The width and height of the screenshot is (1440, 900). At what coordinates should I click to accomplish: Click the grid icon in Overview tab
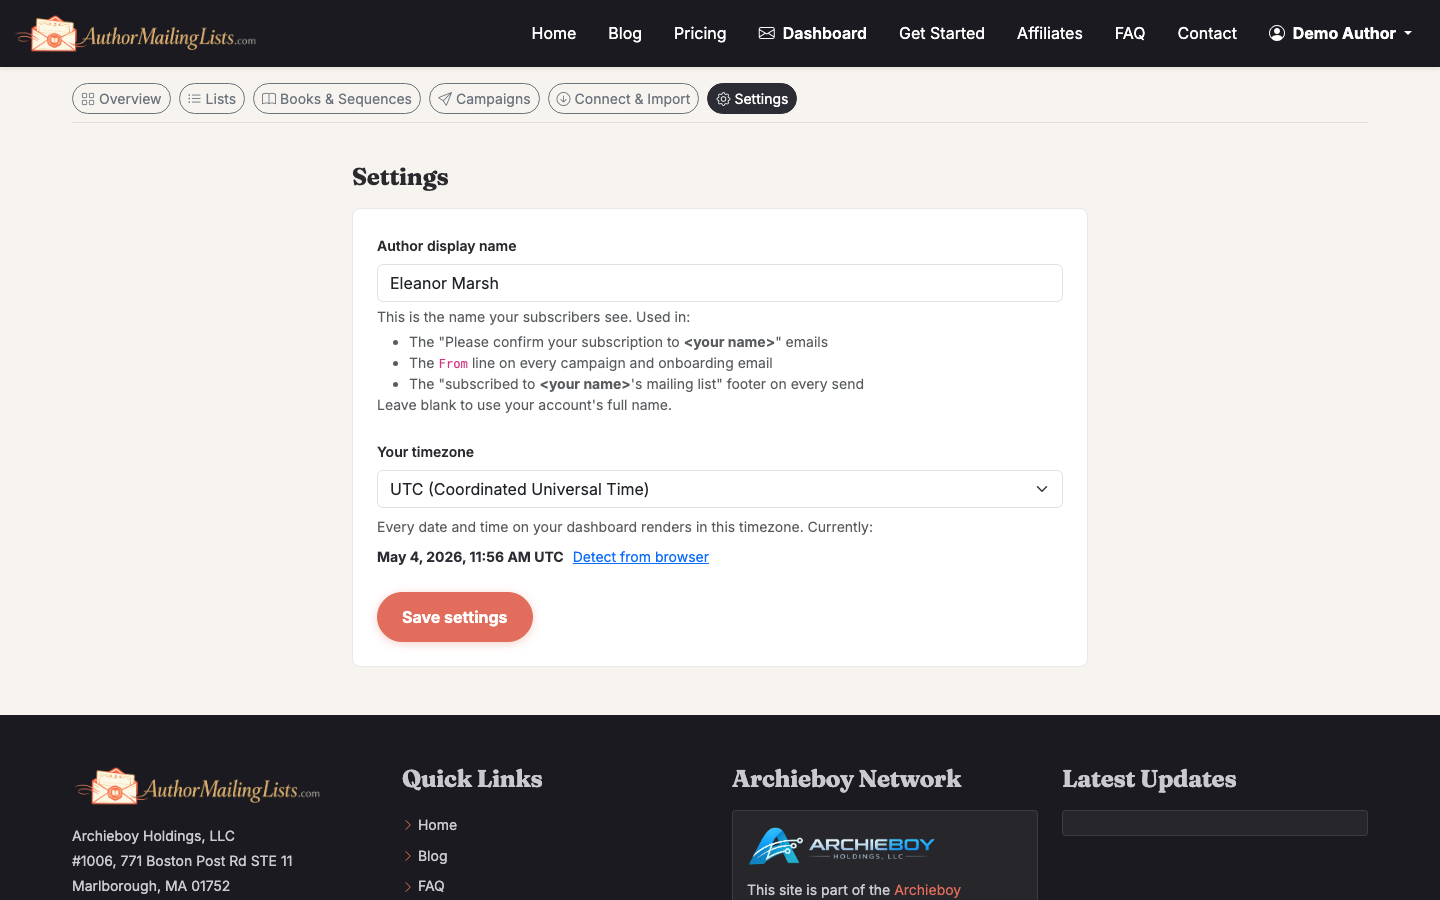(x=88, y=99)
